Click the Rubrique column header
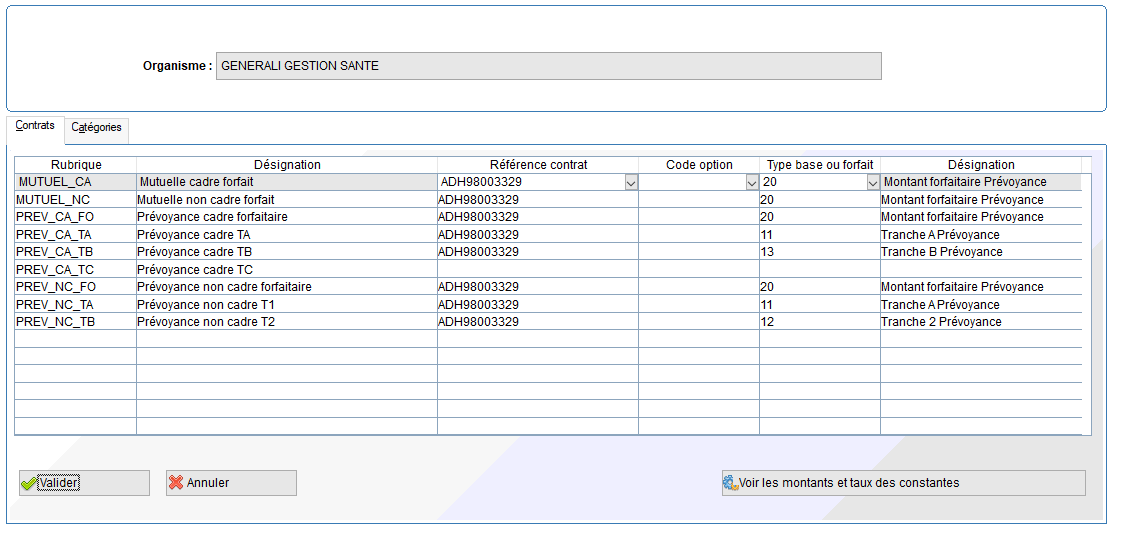 pyautogui.click(x=75, y=165)
